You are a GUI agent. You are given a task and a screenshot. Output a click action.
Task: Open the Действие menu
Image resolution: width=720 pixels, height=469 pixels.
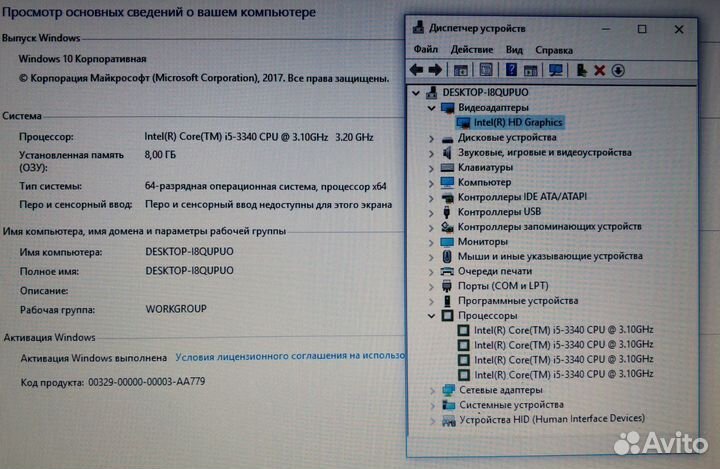(472, 49)
